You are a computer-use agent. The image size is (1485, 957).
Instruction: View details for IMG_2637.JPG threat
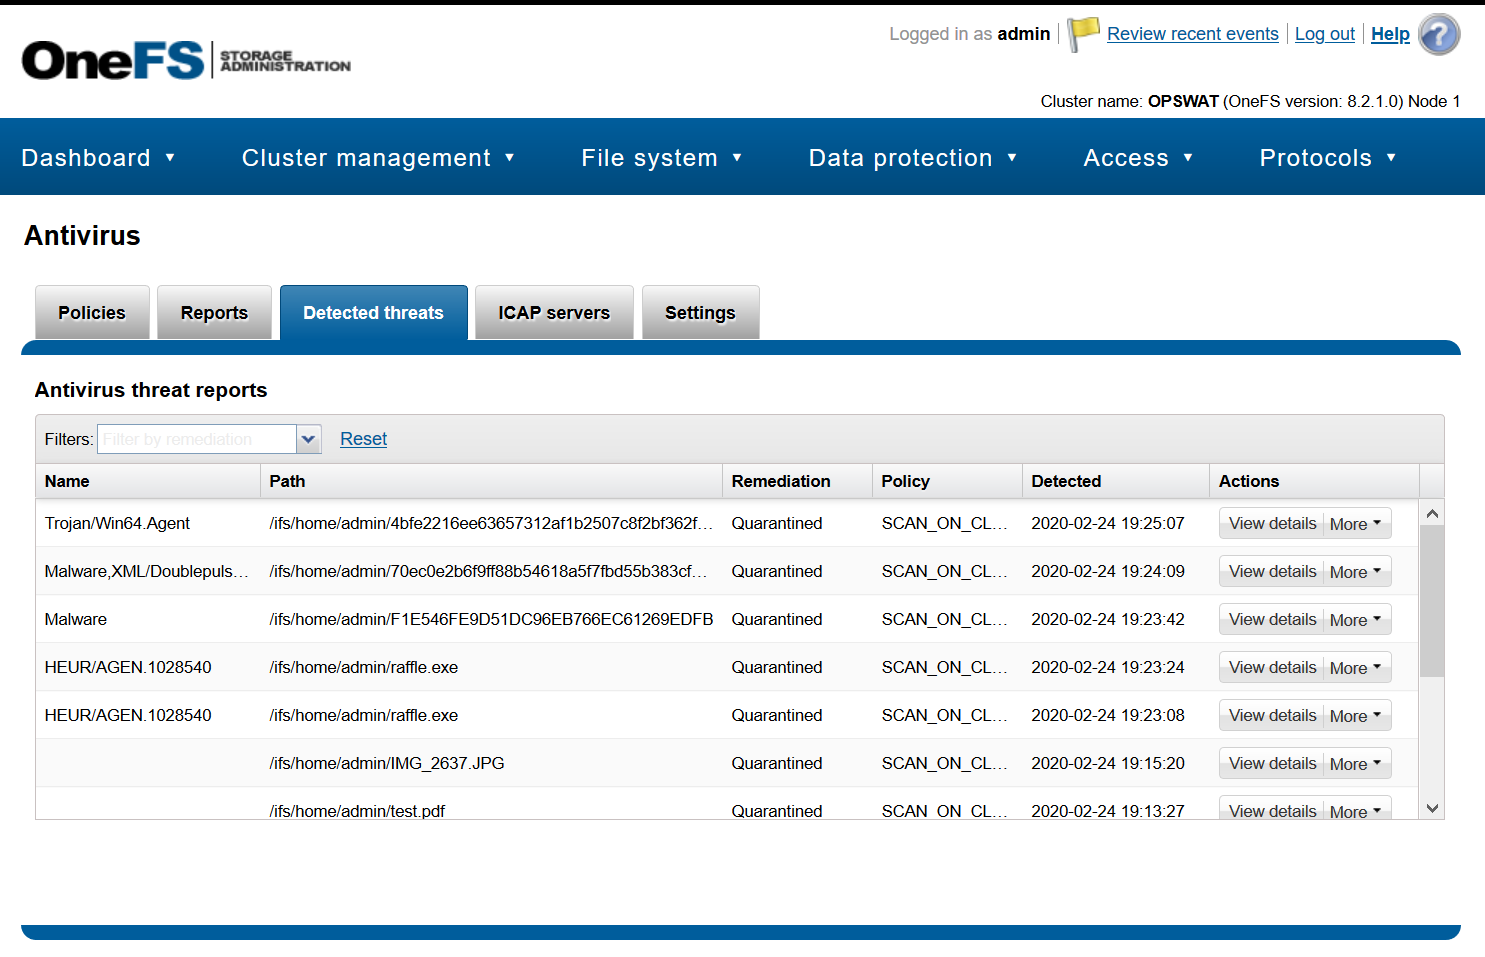(1272, 763)
